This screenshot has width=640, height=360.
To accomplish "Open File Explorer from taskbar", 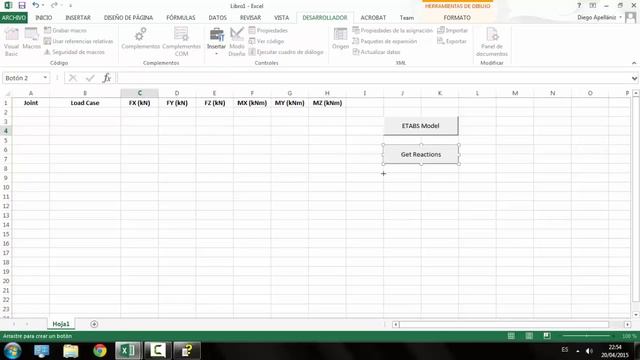I will pyautogui.click(x=70, y=351).
